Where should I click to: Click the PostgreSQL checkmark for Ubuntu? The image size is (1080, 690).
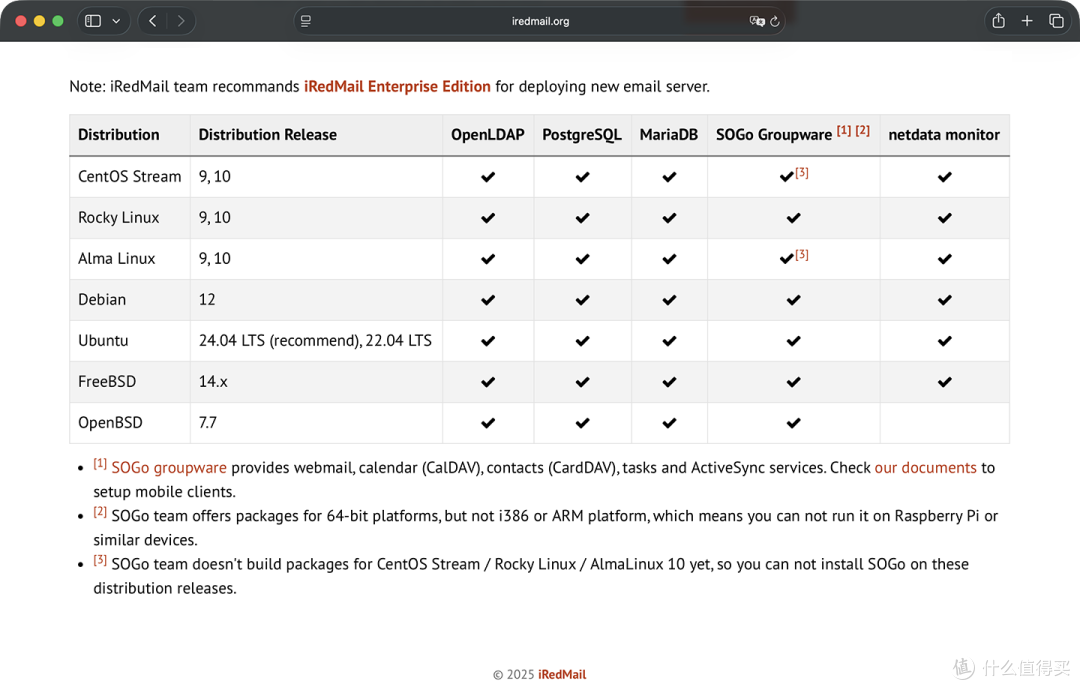pos(582,341)
